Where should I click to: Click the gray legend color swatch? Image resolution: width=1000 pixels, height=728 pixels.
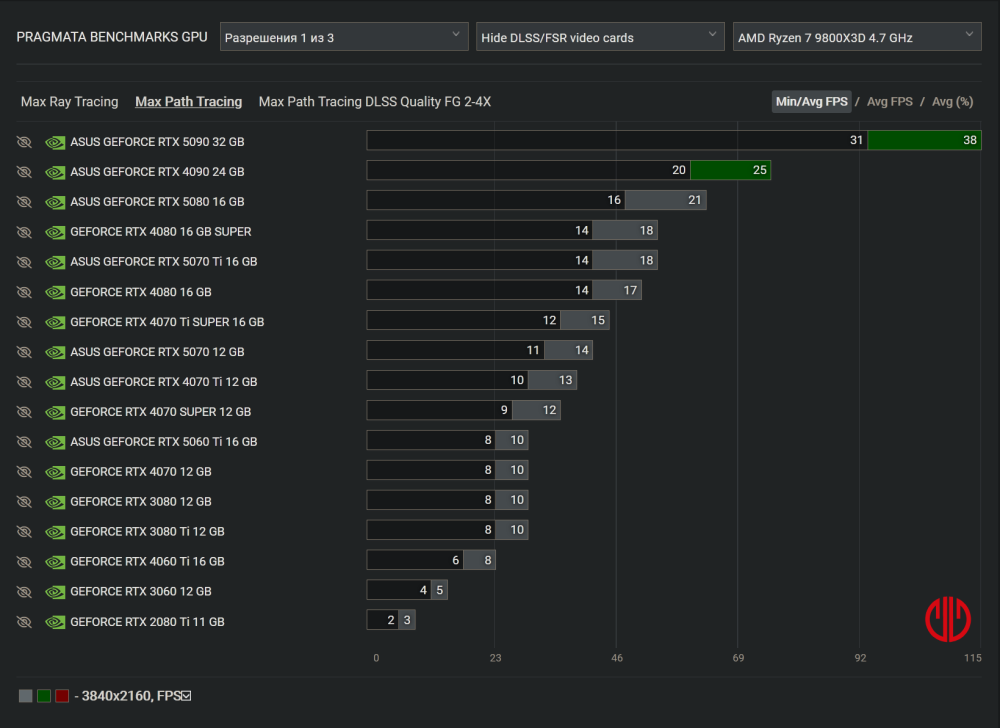(x=26, y=696)
